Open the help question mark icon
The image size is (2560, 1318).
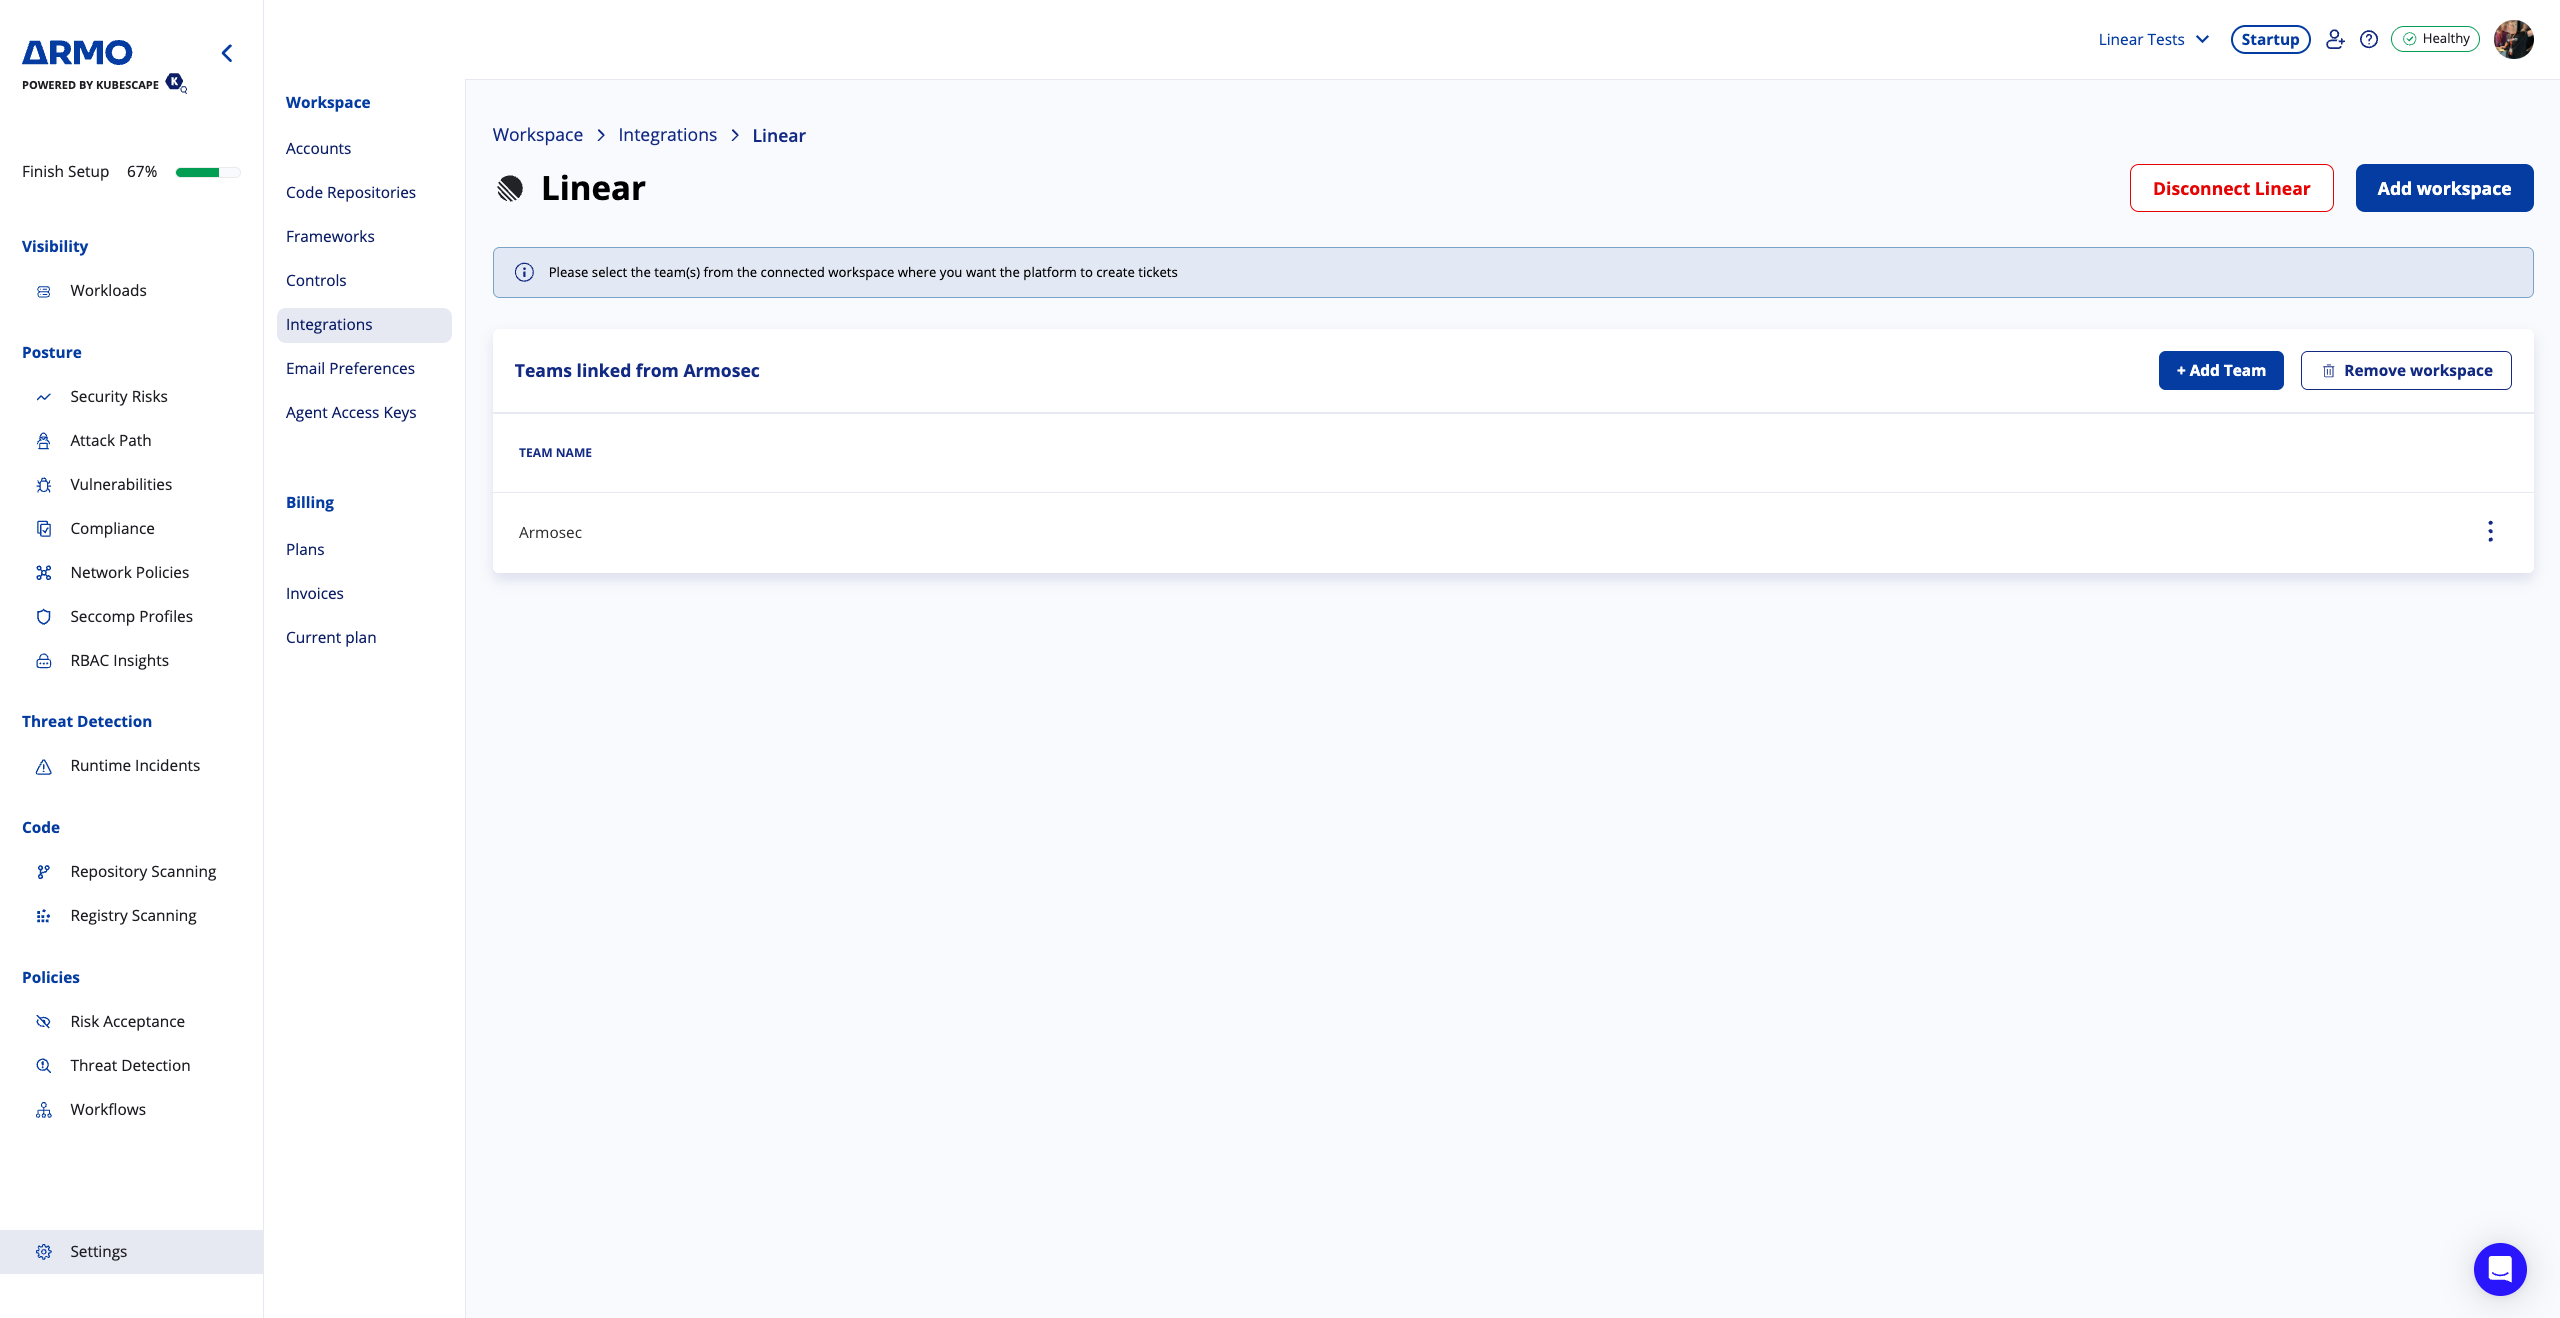pos(2368,39)
